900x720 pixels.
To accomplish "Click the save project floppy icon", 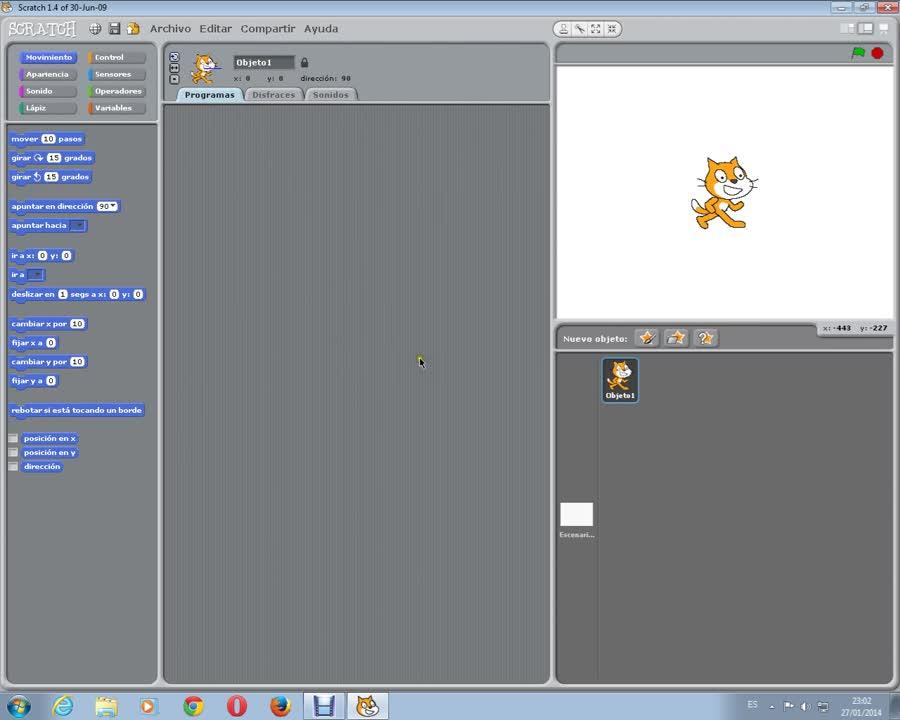I will 114,29.
